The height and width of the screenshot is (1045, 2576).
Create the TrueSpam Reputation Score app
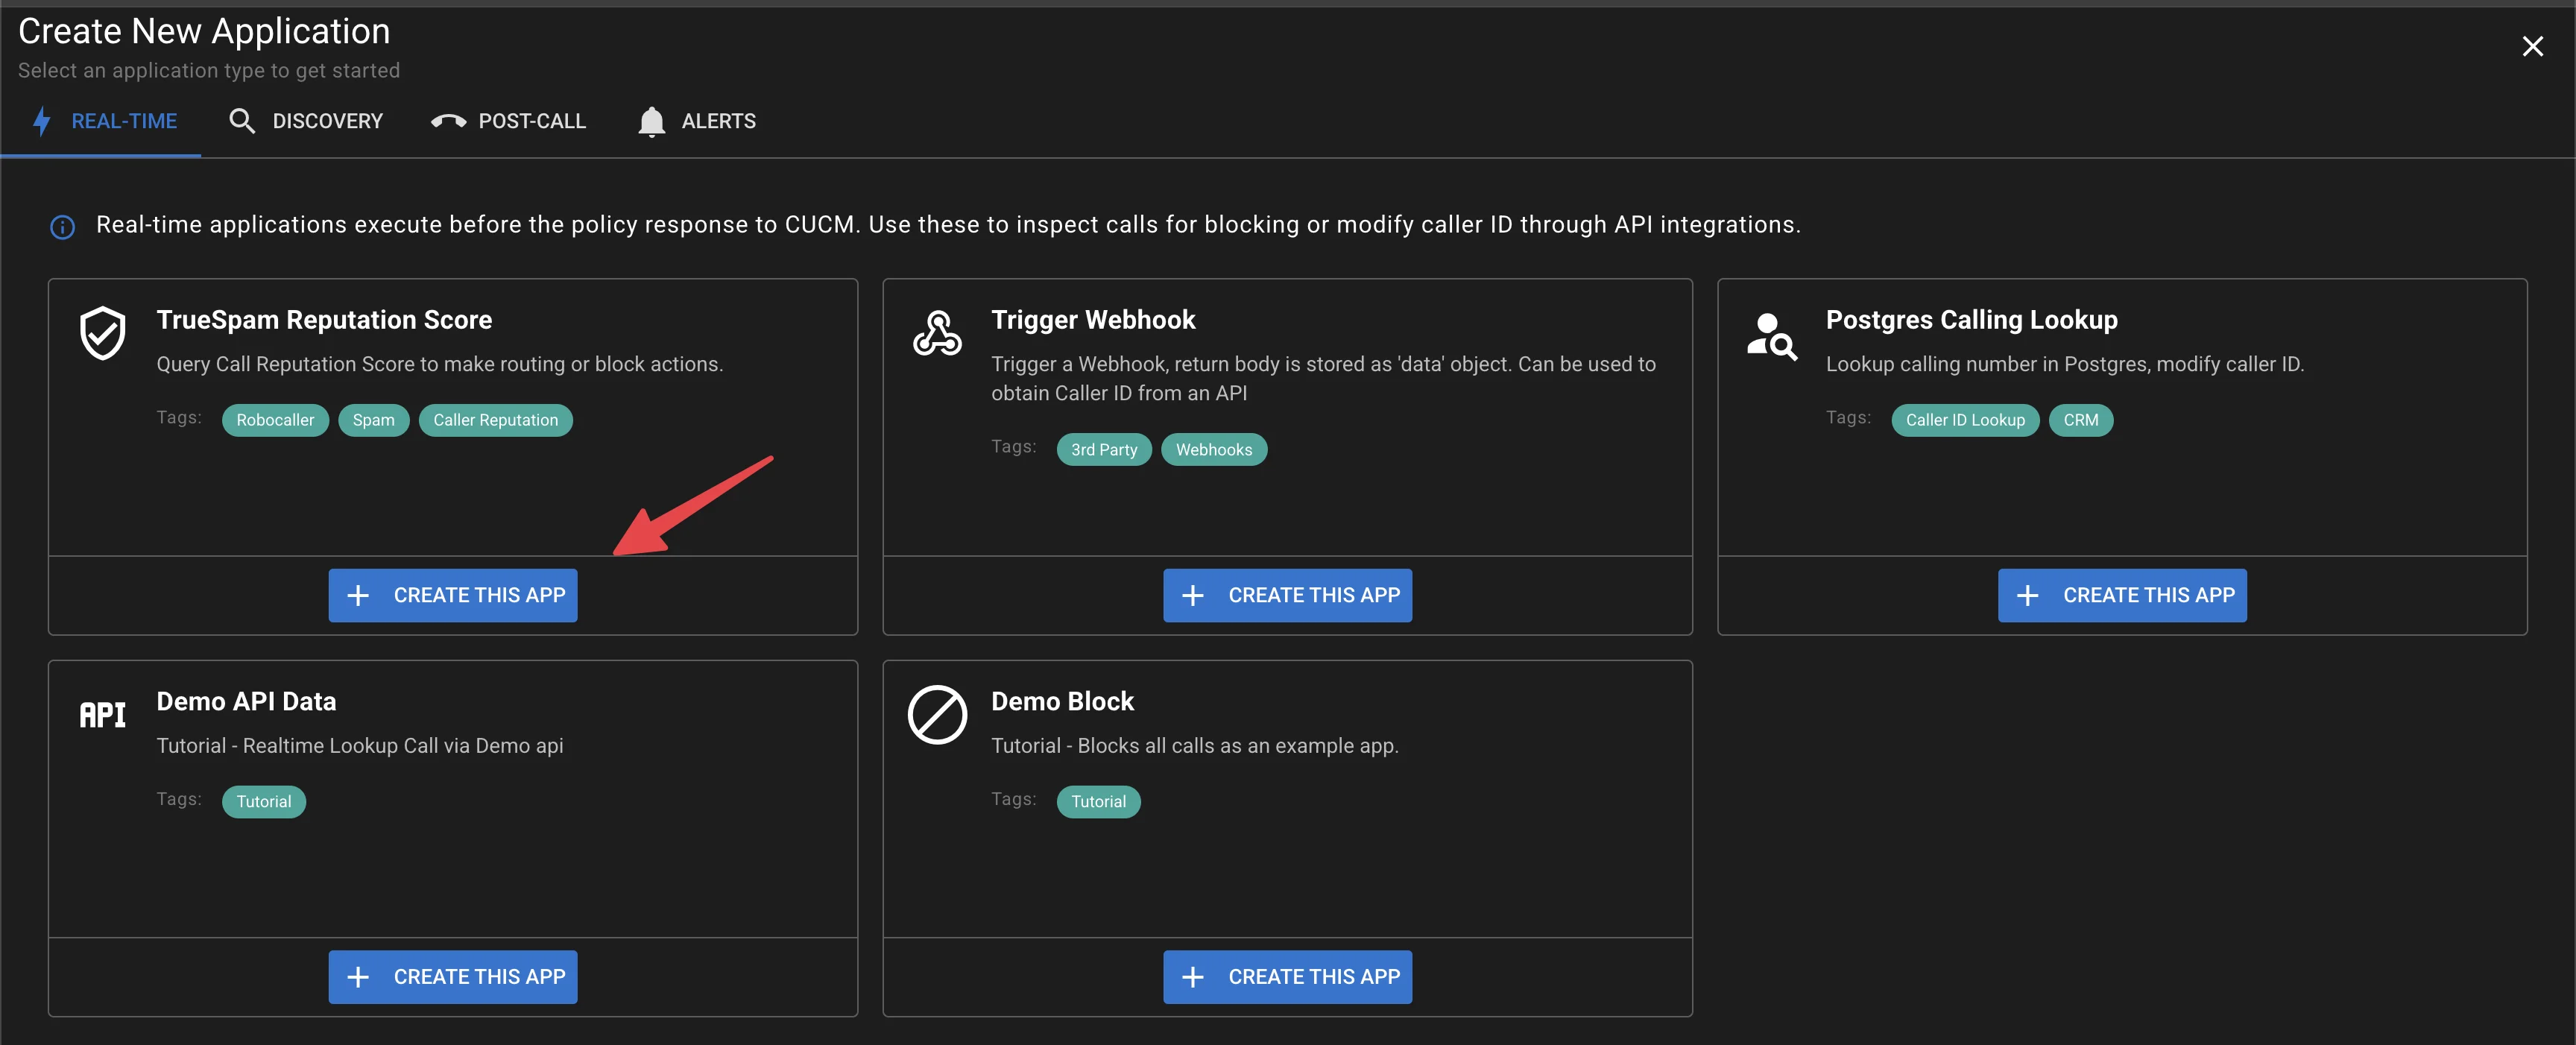[x=453, y=595]
